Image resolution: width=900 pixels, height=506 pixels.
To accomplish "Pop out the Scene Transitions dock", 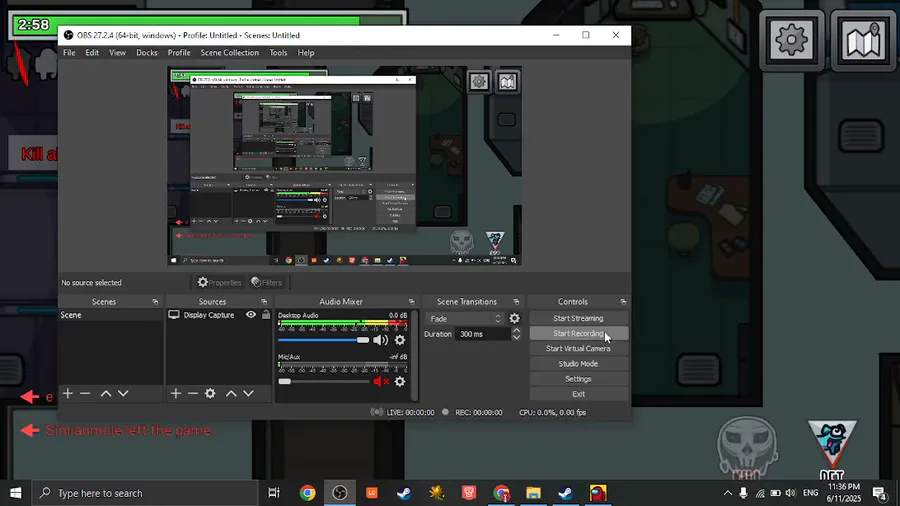I will point(516,302).
